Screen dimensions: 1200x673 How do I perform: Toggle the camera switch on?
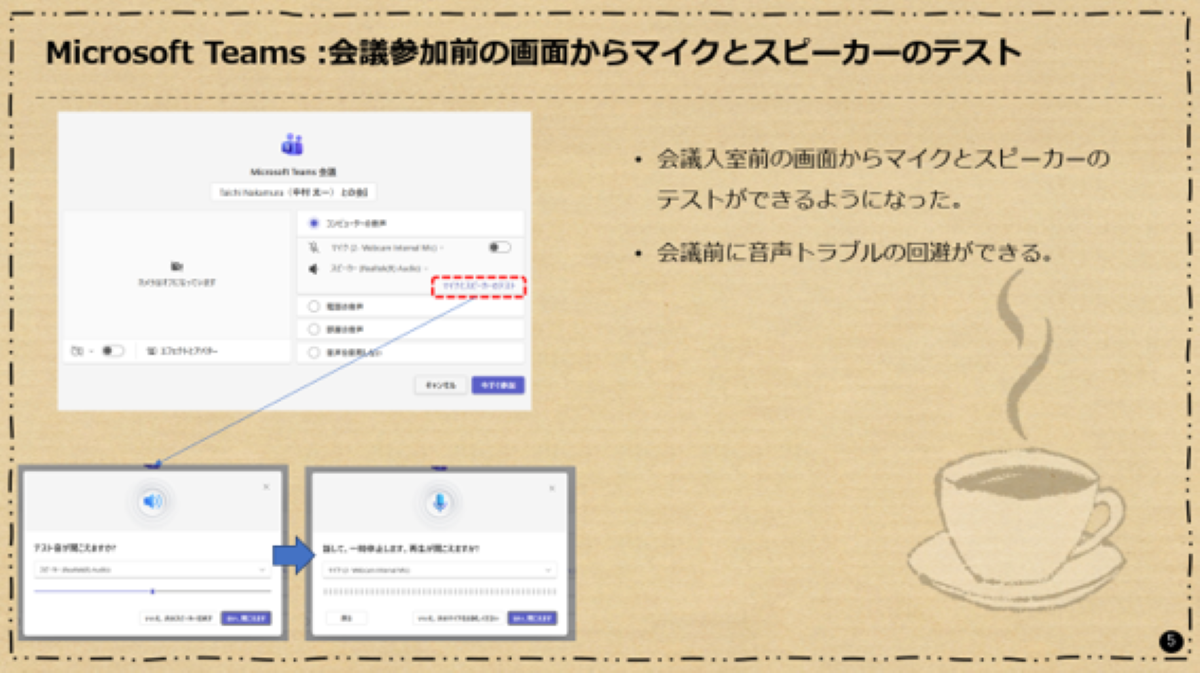point(113,351)
